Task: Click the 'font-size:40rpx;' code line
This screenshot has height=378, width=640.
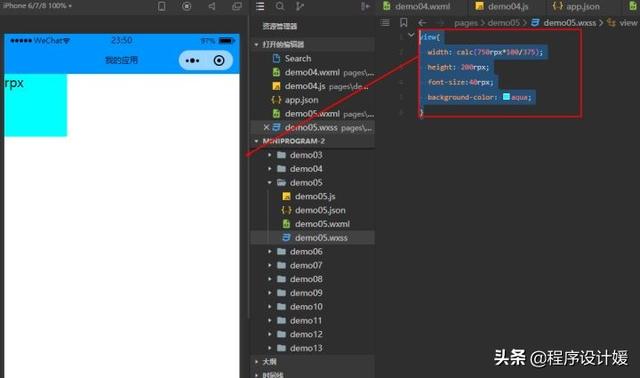Action: [460, 82]
